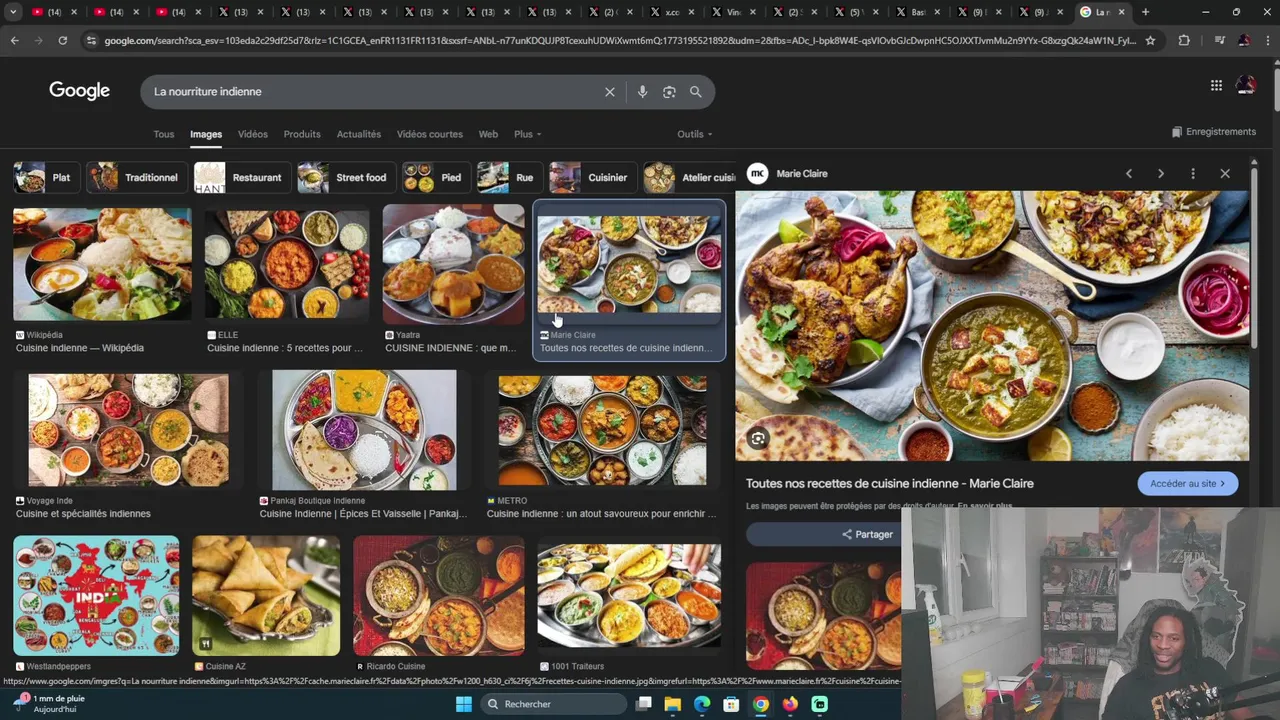Open 'Toutes nos recettes de cuisine indienne - Marie Claire' title link
This screenshot has height=720, width=1280.
click(x=889, y=484)
